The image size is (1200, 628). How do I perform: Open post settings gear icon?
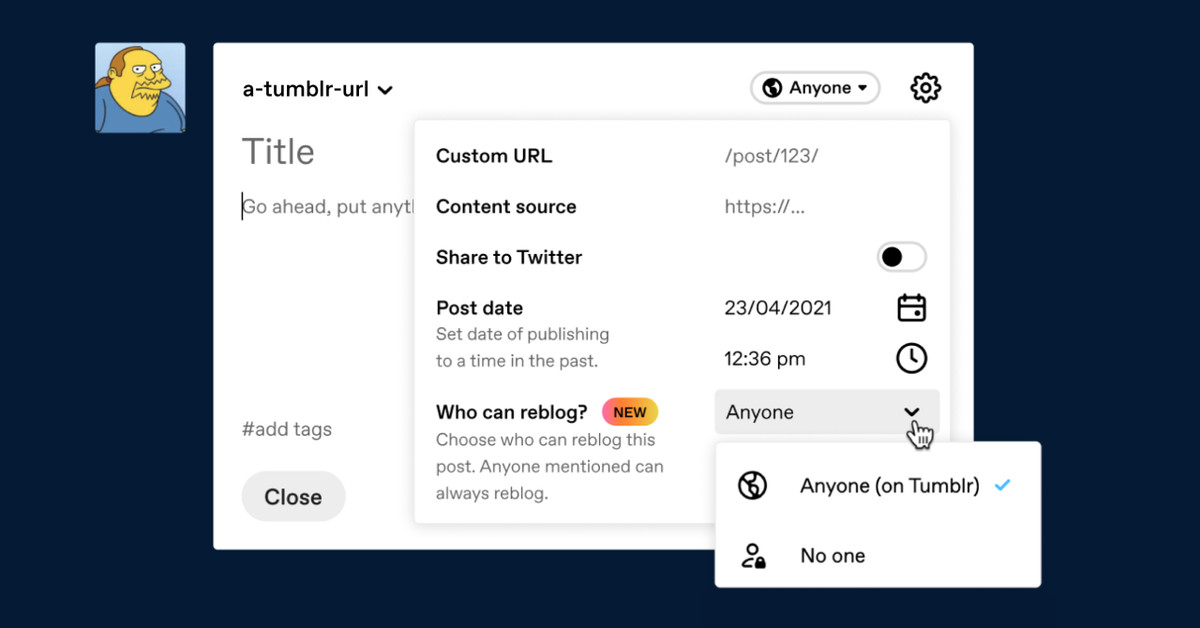926,88
